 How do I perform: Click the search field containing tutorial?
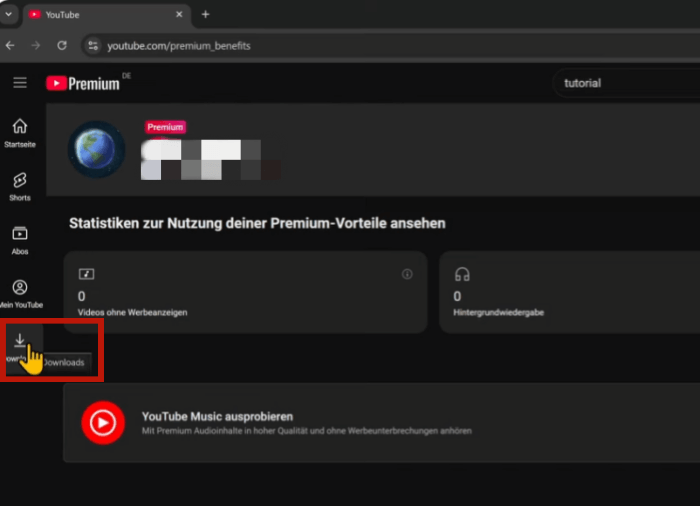[626, 83]
